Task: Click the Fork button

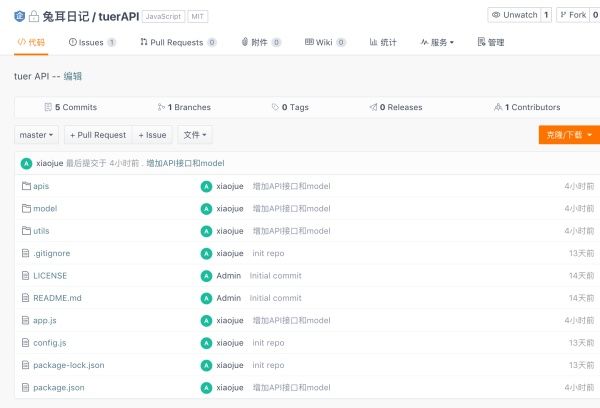Action: click(573, 15)
